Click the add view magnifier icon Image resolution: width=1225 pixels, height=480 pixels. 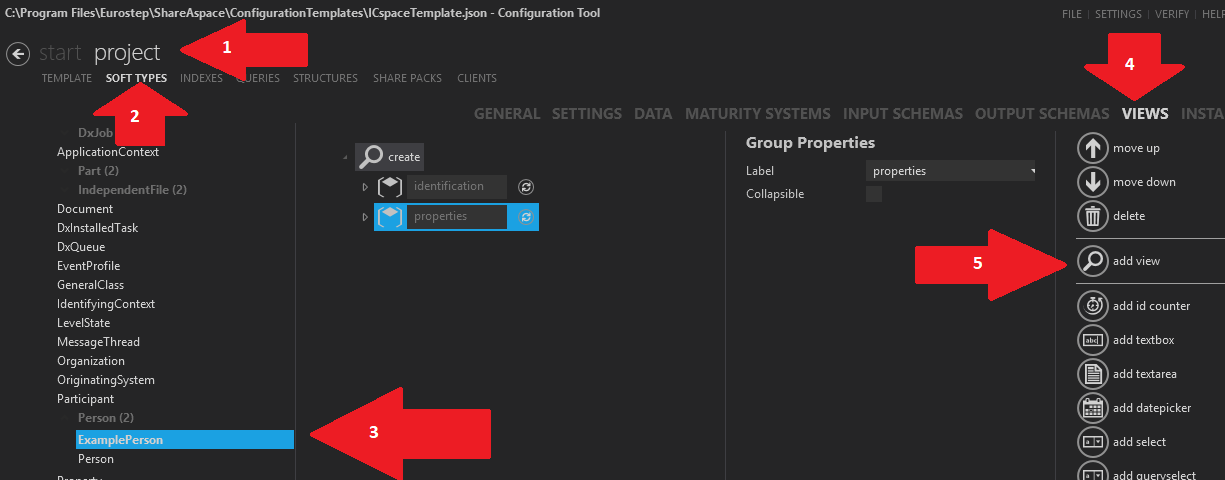coord(1093,261)
